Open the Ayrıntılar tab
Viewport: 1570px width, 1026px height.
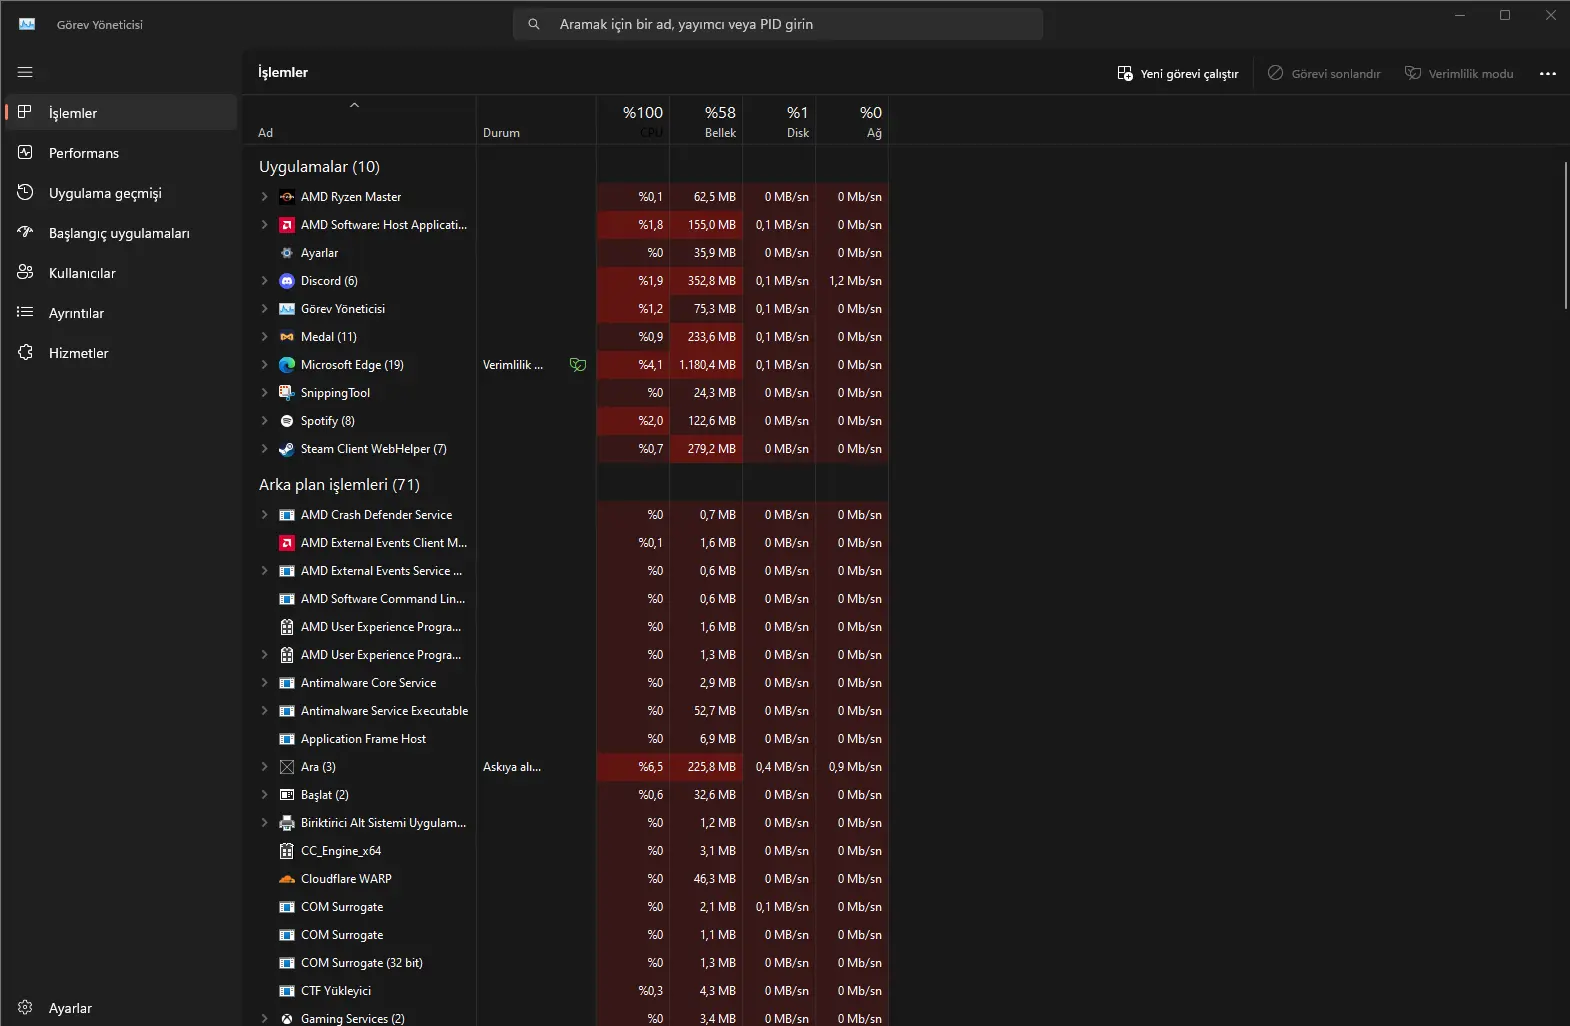[121, 313]
